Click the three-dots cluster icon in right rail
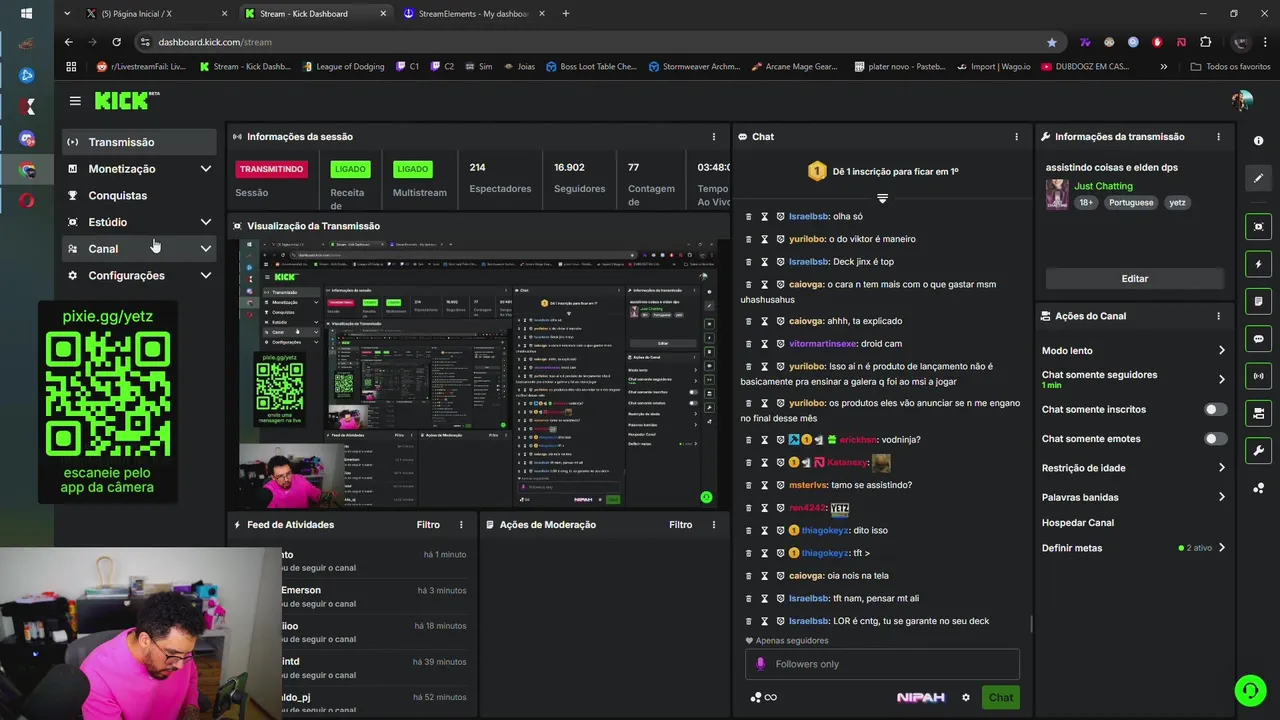This screenshot has width=1280, height=720. click(1259, 488)
